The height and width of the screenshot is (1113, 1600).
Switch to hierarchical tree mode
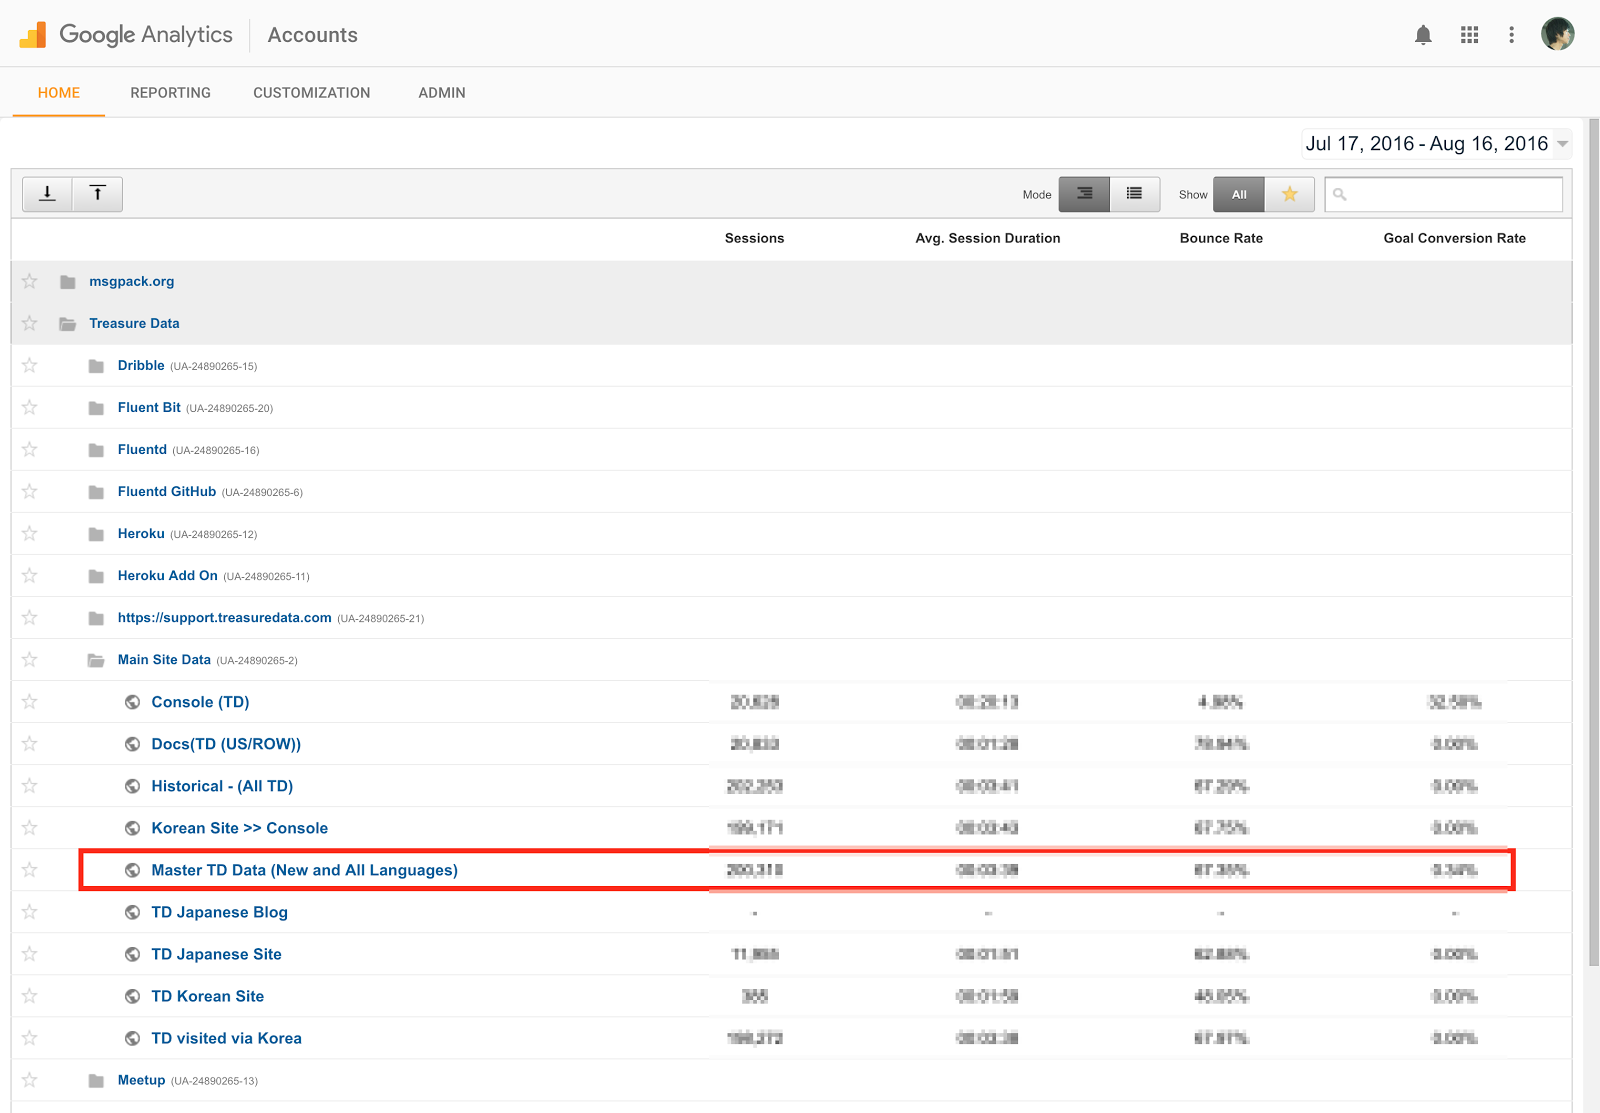pos(1084,194)
